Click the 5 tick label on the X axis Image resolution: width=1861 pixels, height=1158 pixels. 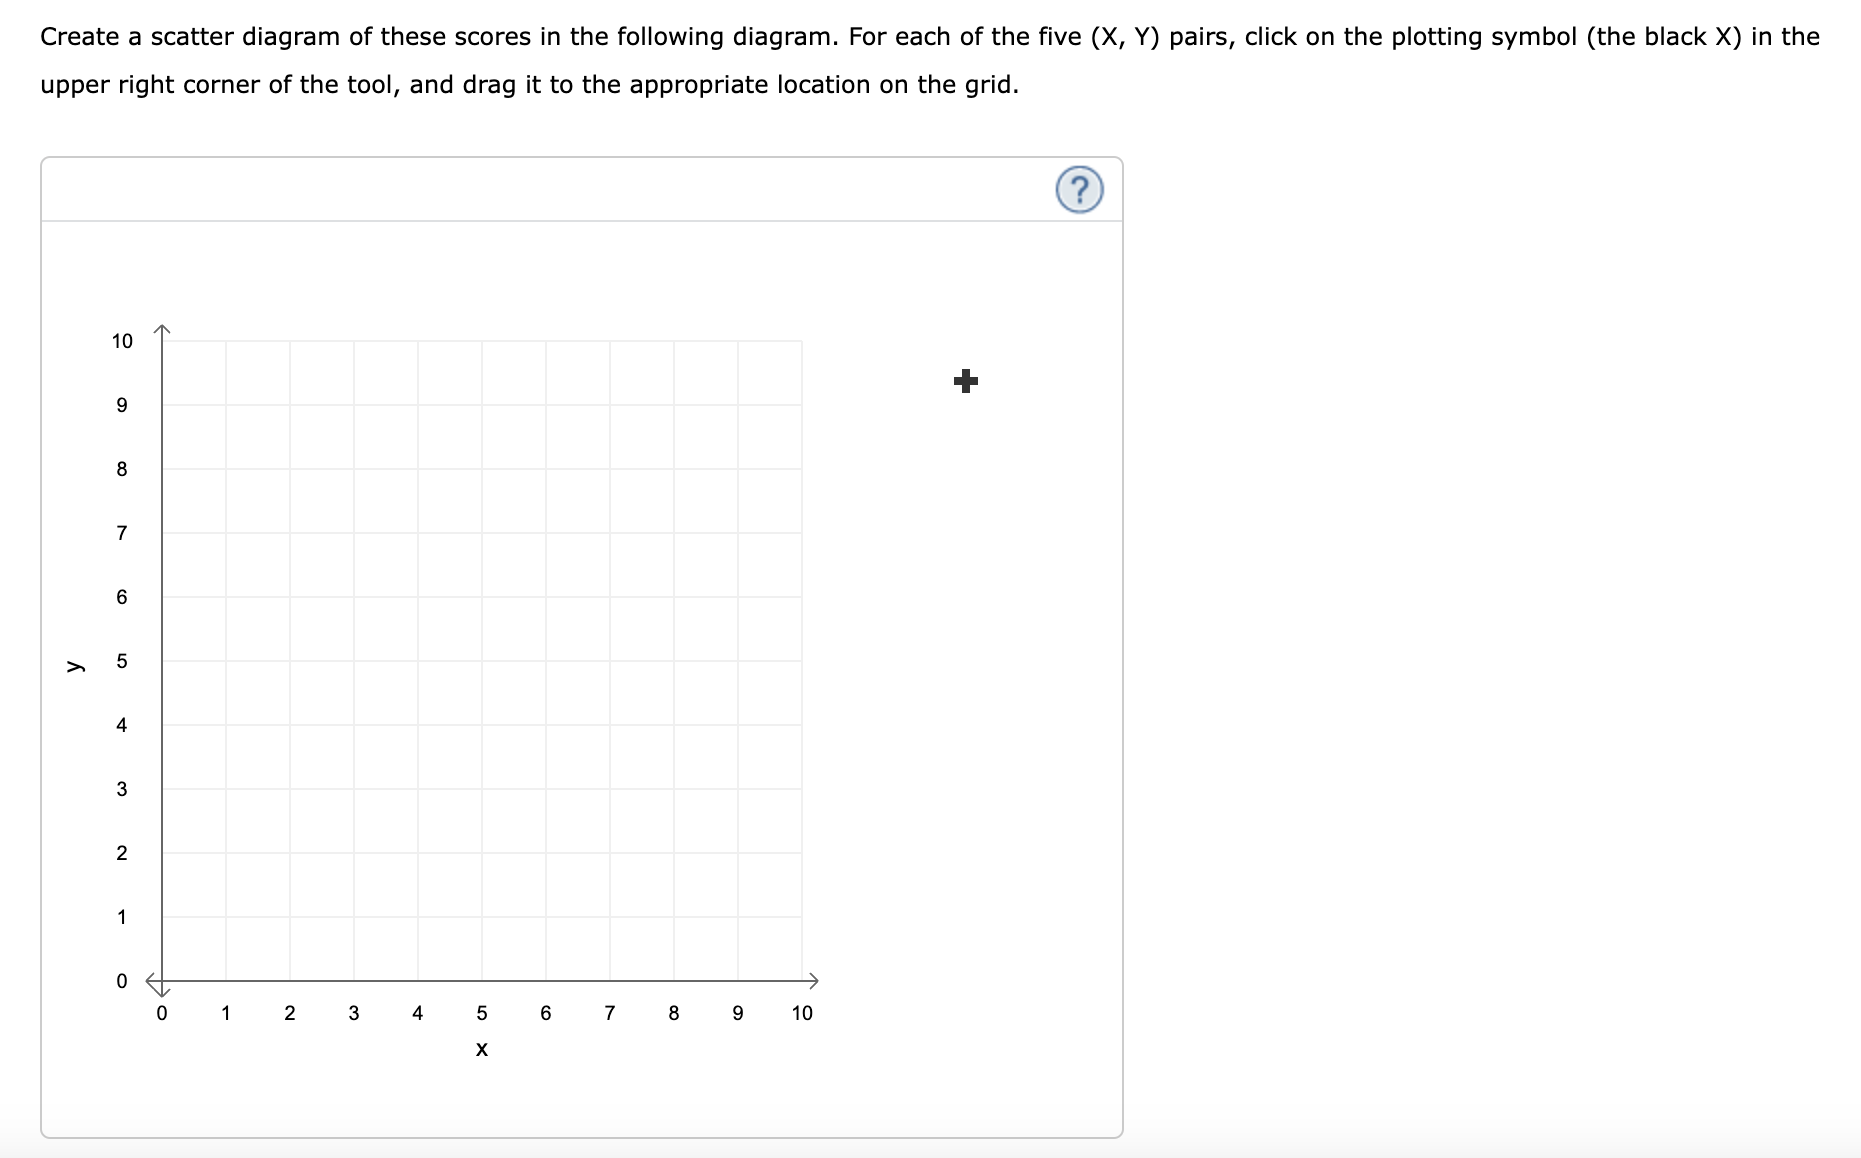click(482, 1014)
